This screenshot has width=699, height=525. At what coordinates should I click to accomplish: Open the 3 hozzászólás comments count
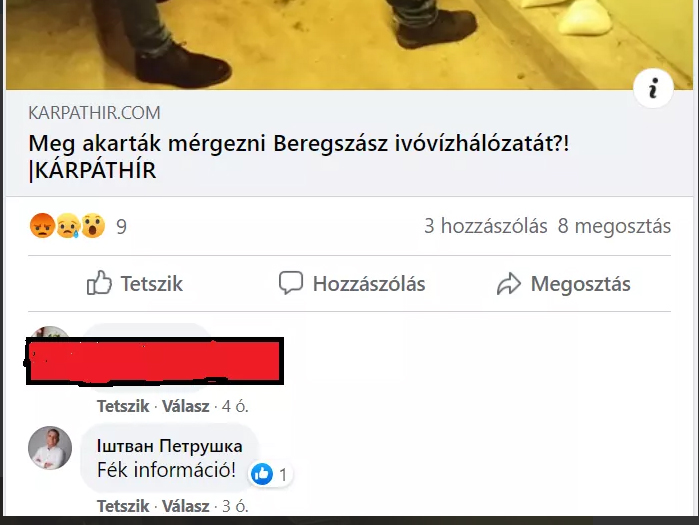coord(485,226)
